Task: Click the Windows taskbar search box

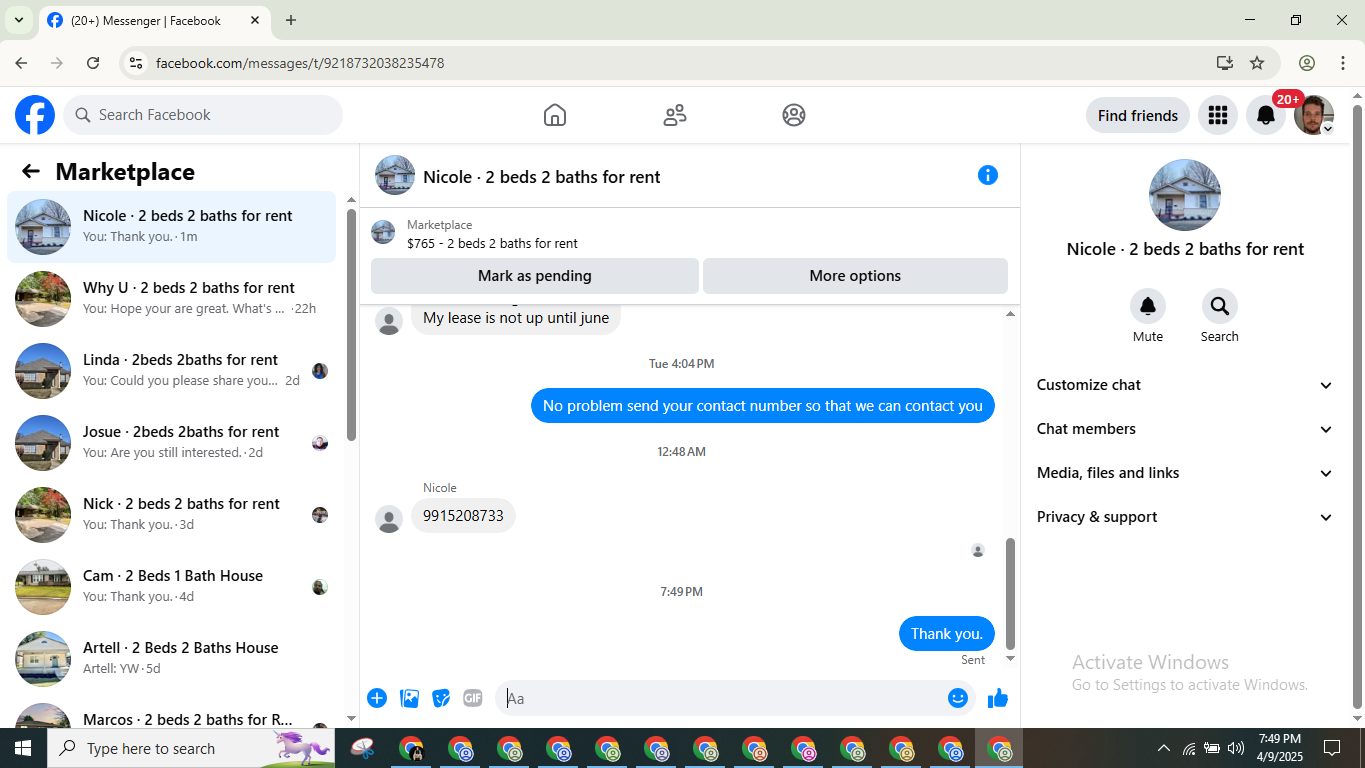Action: coord(190,748)
